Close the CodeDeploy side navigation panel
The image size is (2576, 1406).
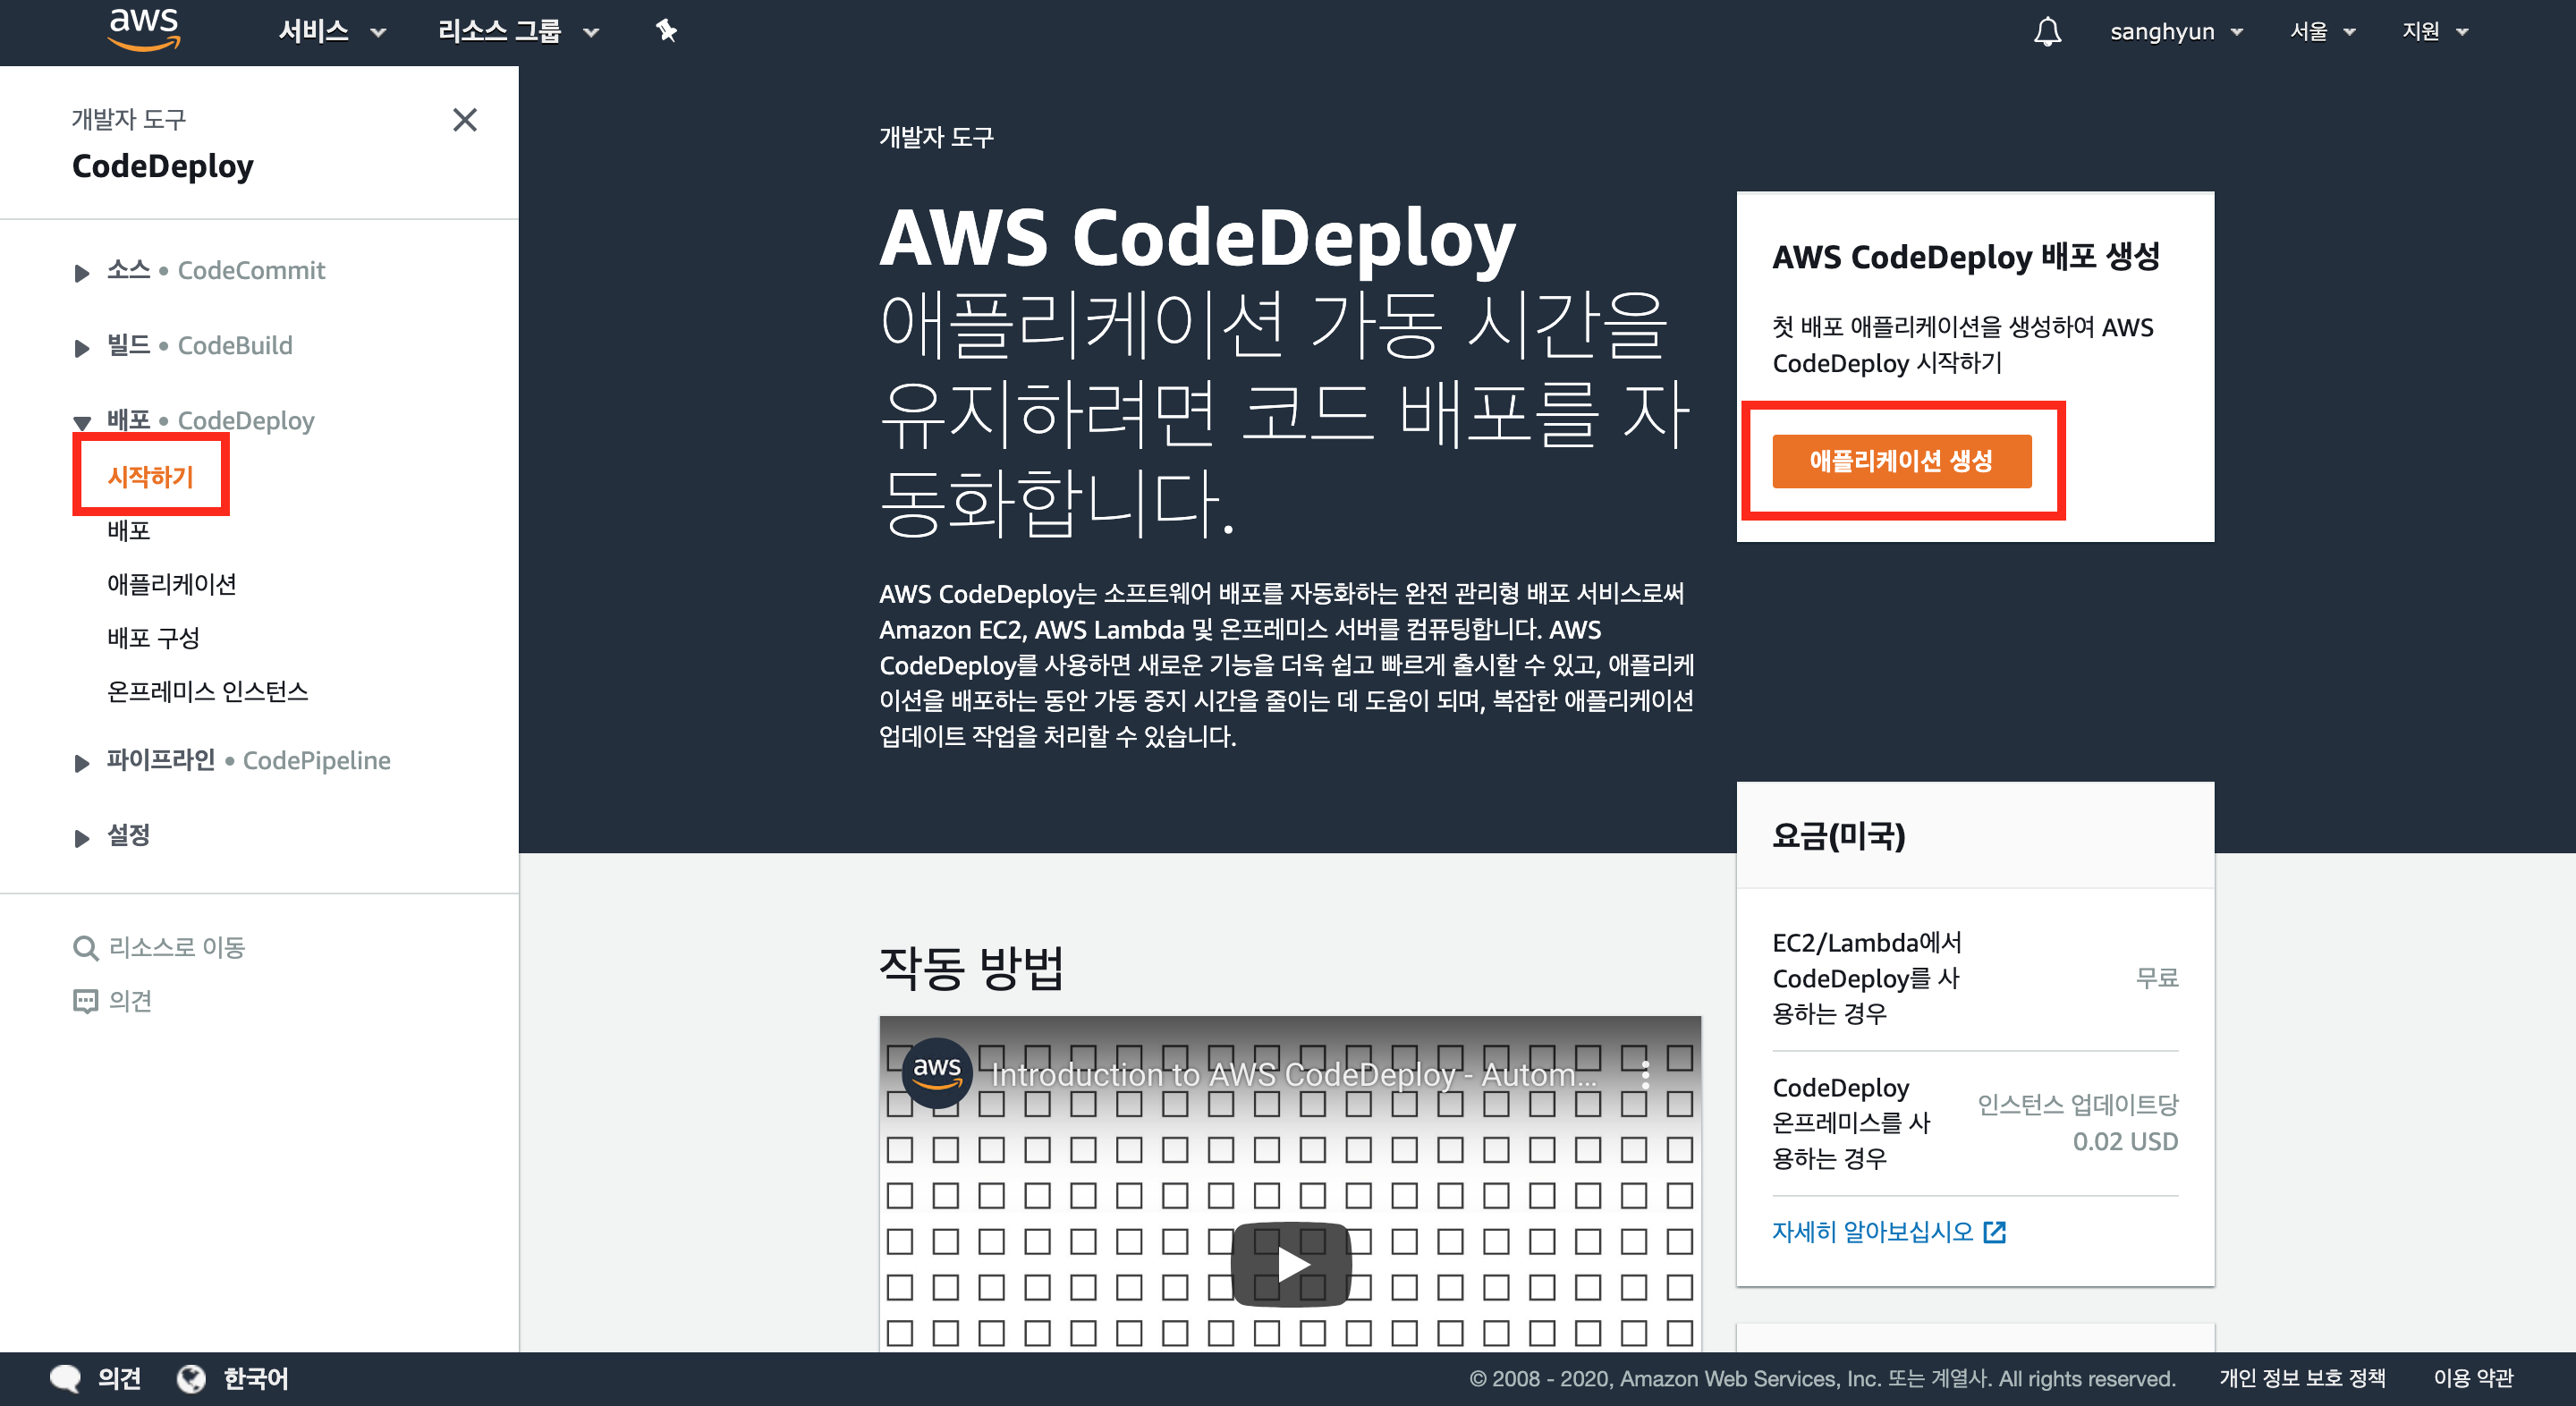coord(464,120)
